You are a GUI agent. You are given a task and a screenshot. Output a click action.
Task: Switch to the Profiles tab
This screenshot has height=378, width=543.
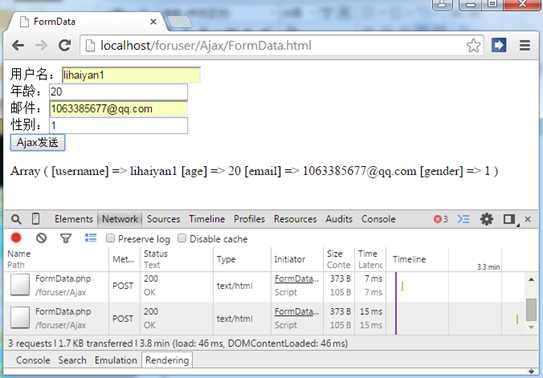[249, 219]
